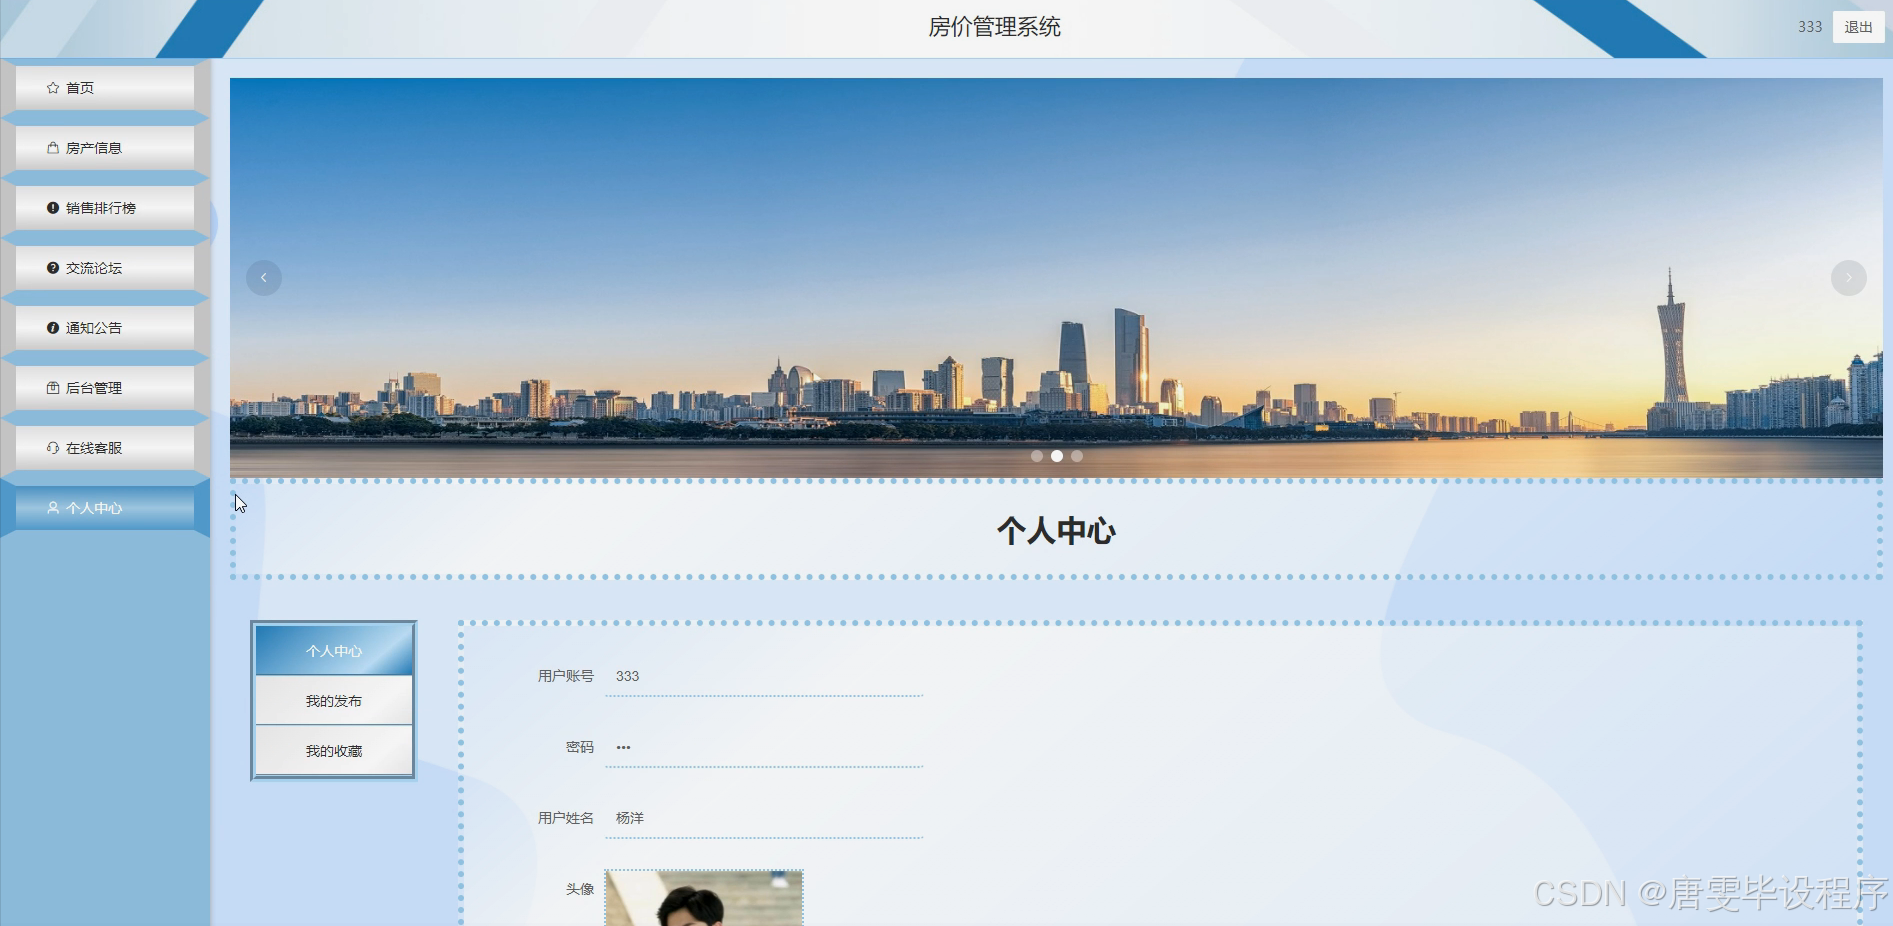This screenshot has width=1893, height=926.
Task: Open 在线客服 menu item
Action: pyautogui.click(x=105, y=448)
